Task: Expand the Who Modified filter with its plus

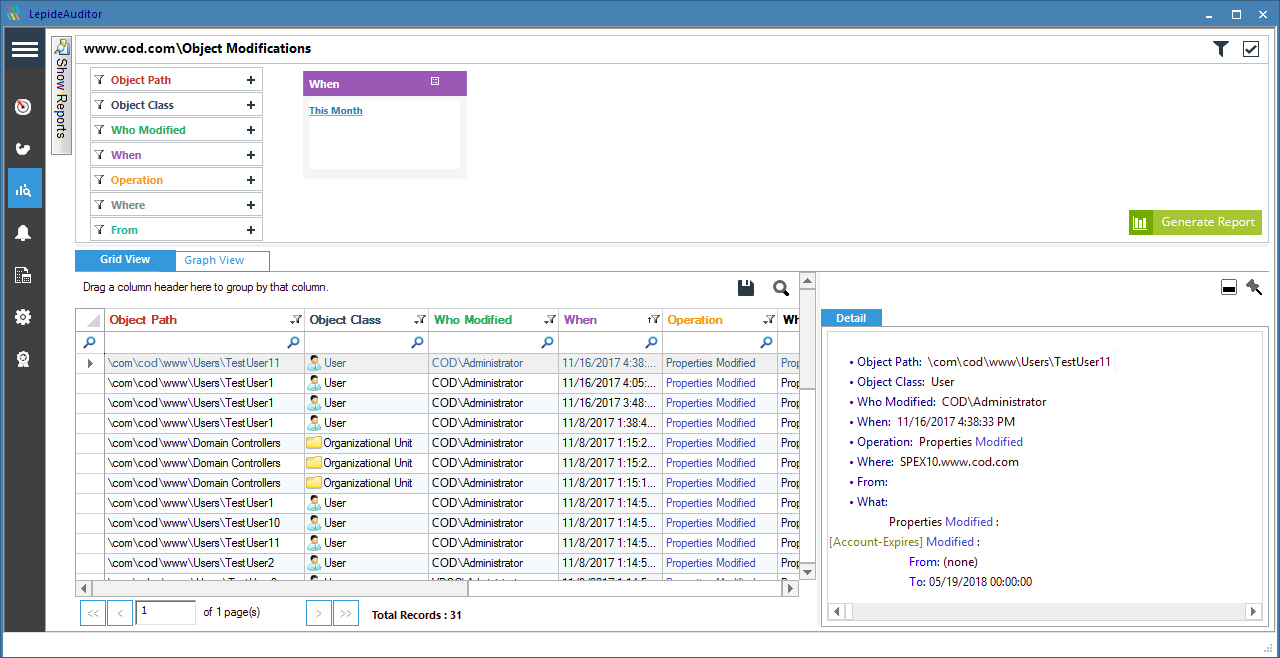Action: click(x=251, y=130)
